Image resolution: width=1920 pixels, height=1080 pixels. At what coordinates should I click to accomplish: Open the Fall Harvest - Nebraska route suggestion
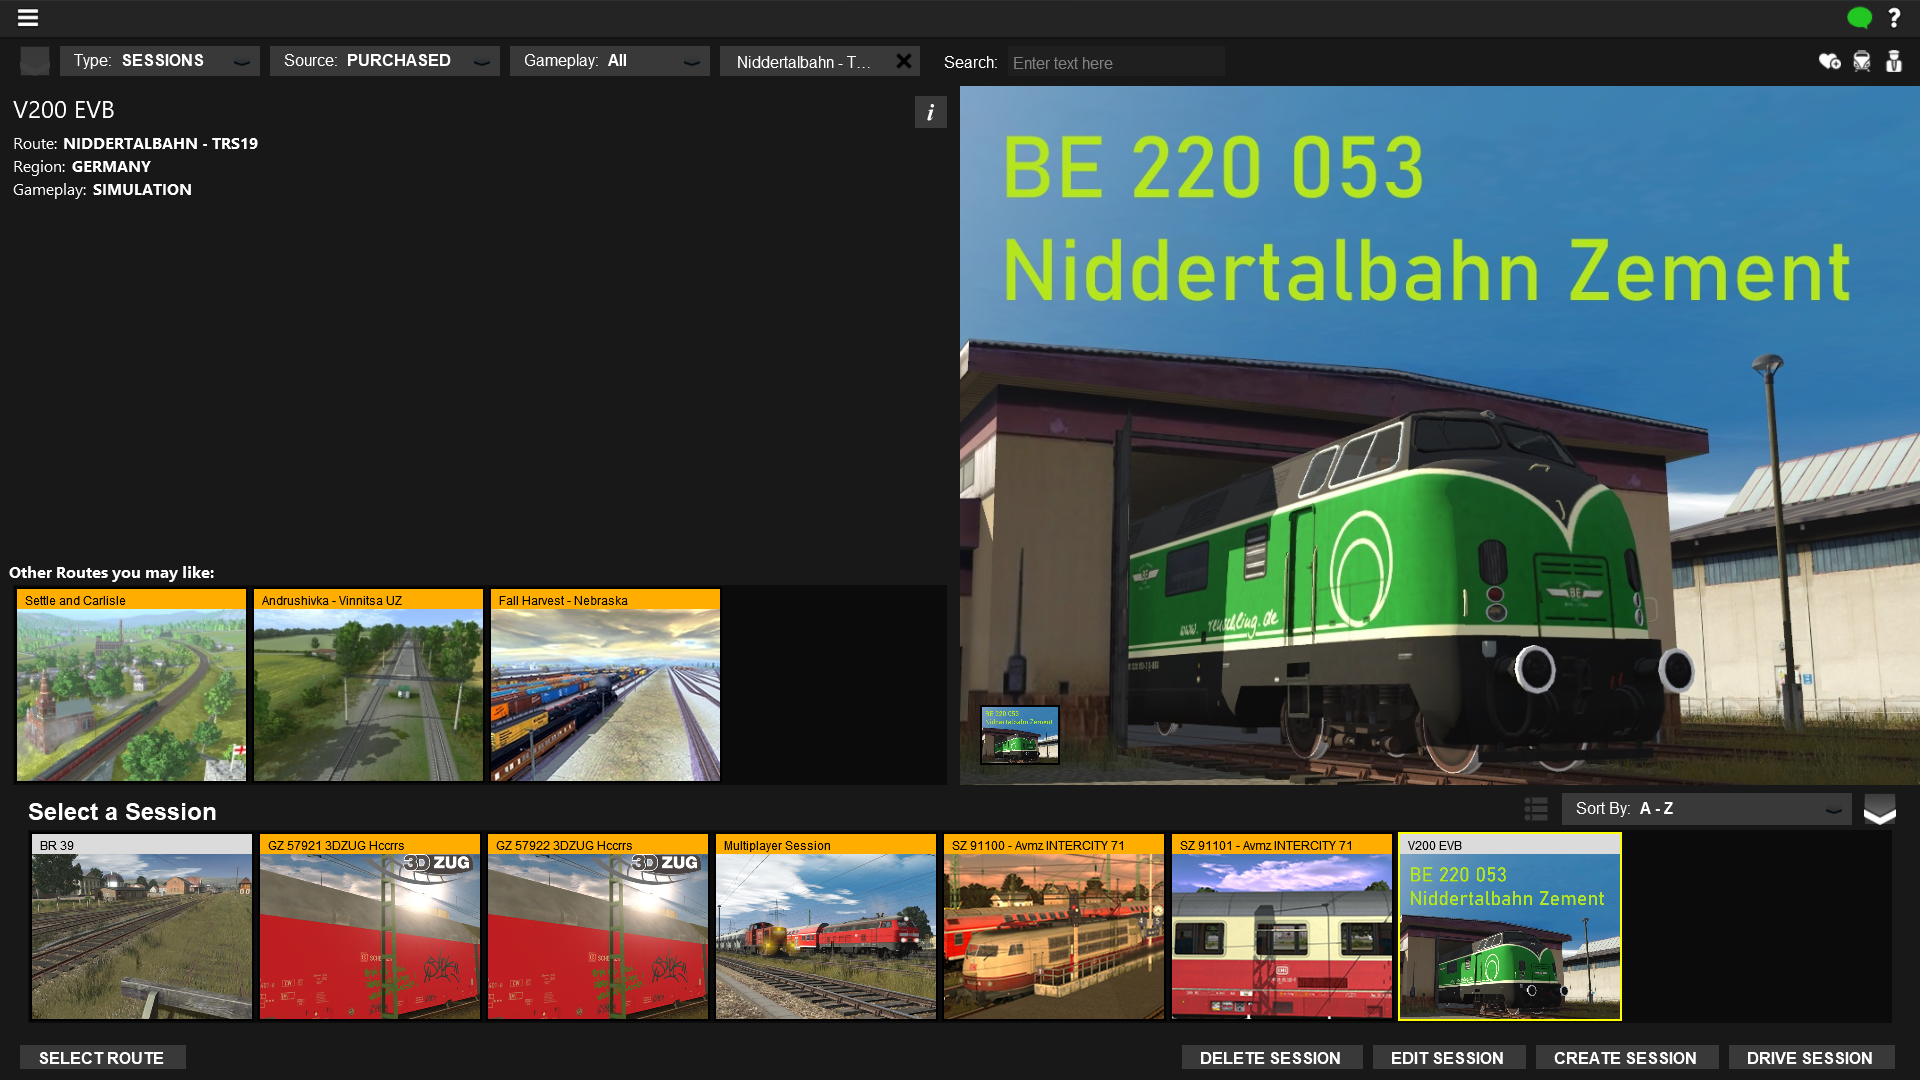tap(605, 685)
